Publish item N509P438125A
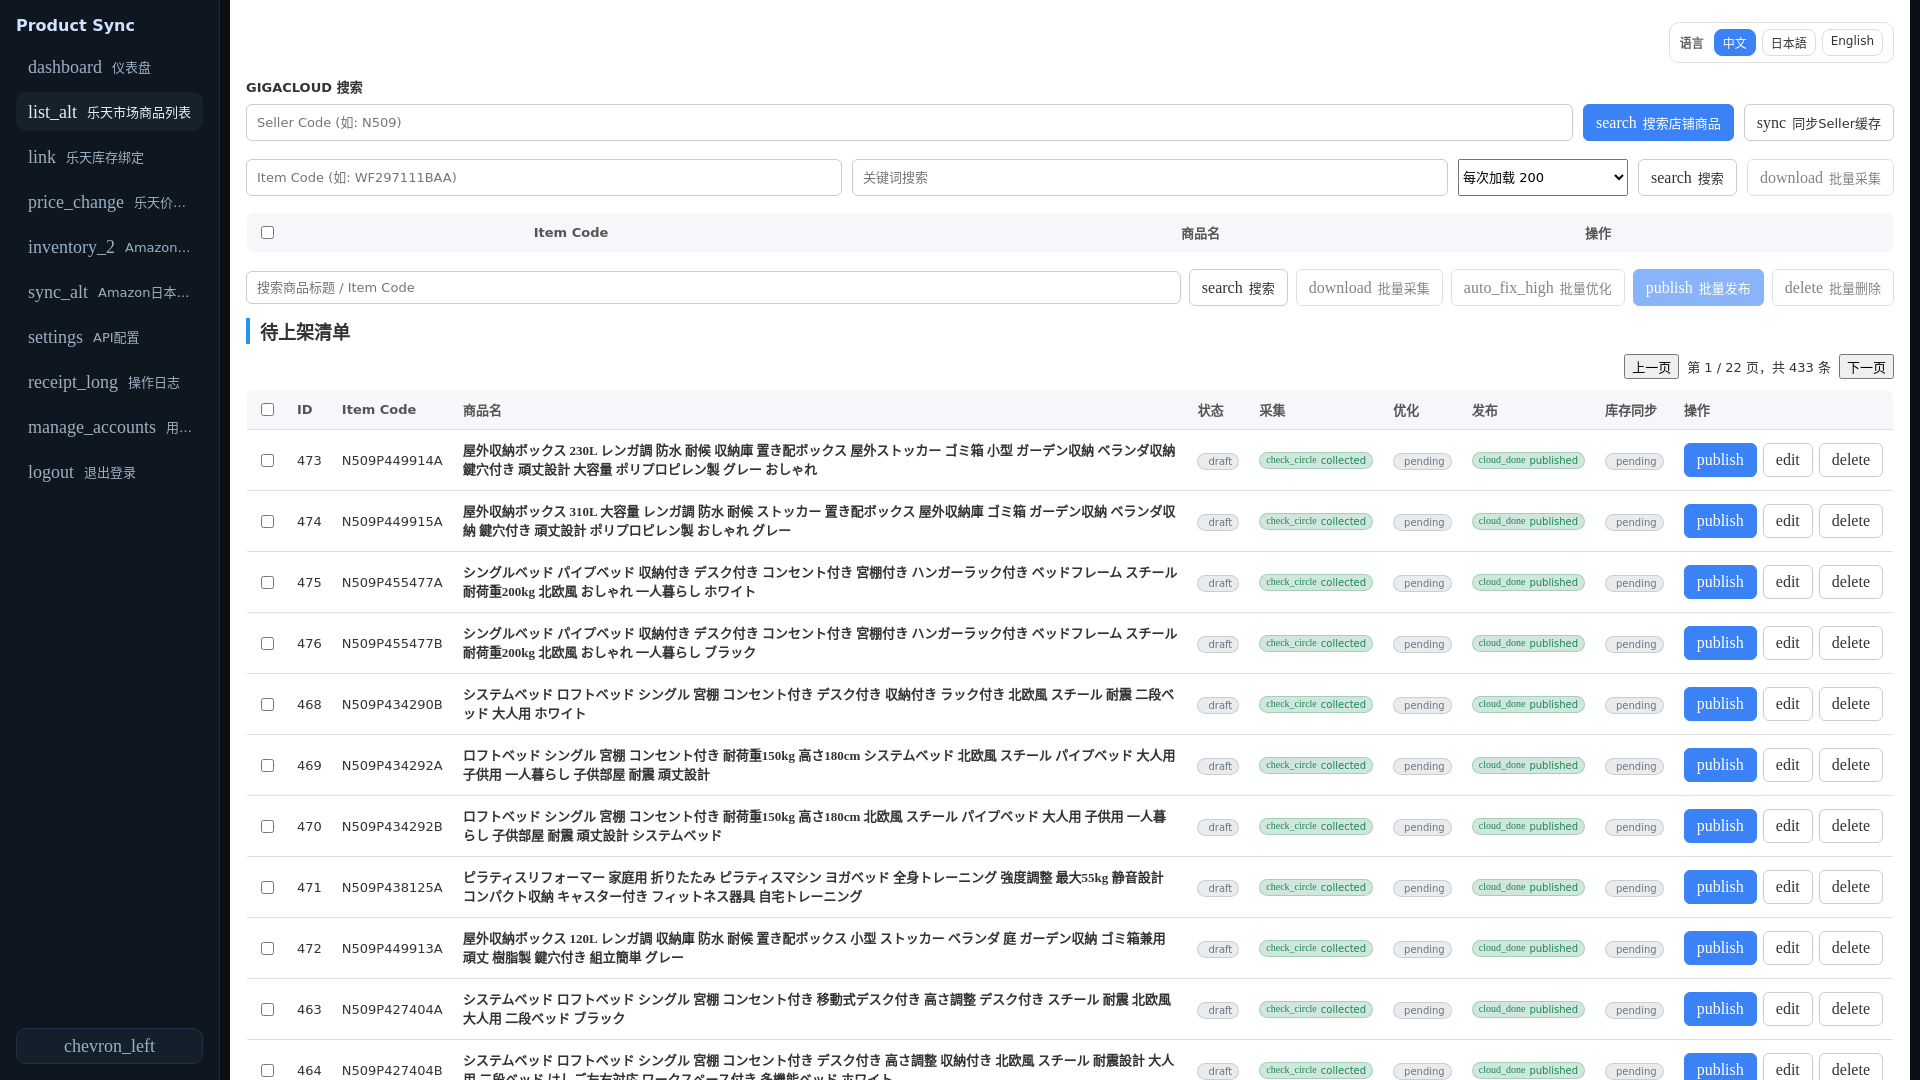Screen dimensions: 1920x1080 pos(1720,887)
